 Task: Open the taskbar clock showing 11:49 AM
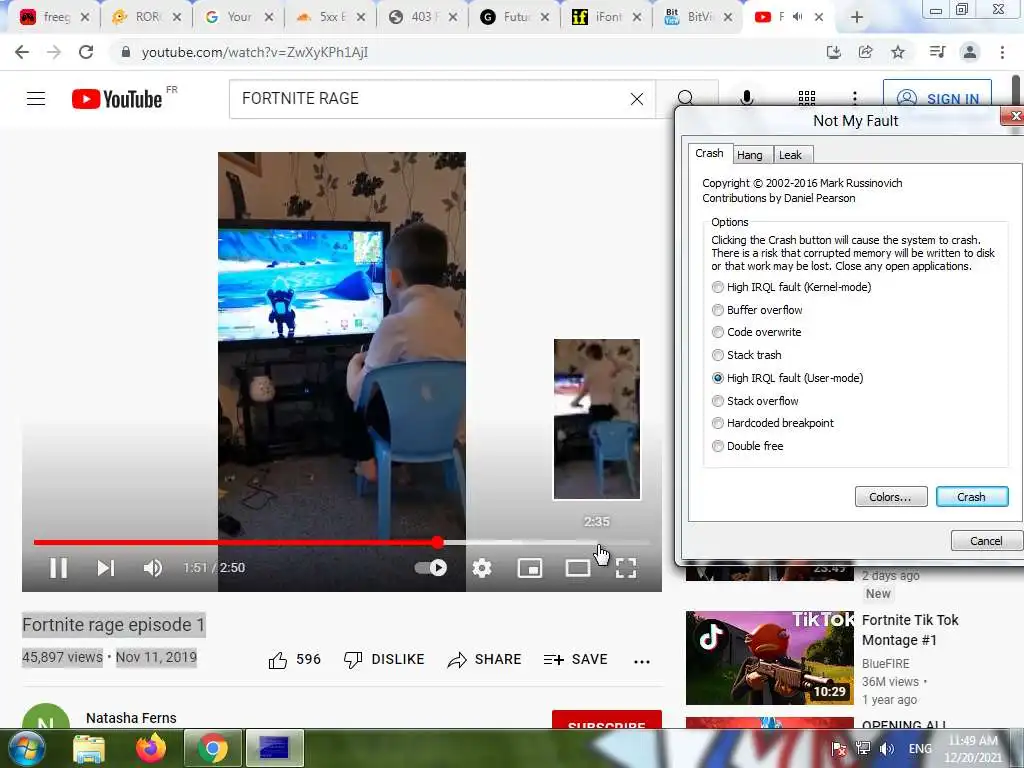[974, 749]
